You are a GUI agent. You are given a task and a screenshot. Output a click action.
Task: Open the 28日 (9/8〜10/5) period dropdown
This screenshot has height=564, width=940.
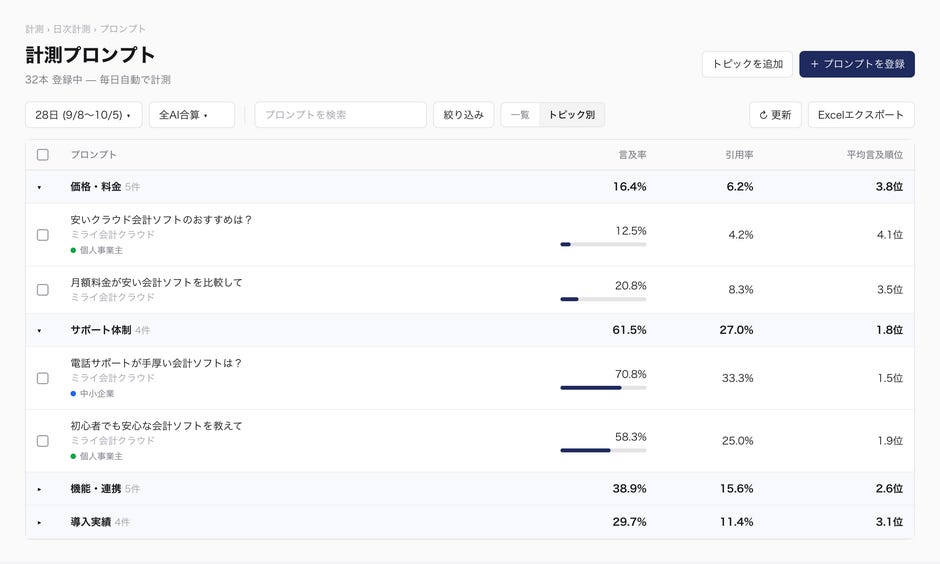[x=83, y=114]
